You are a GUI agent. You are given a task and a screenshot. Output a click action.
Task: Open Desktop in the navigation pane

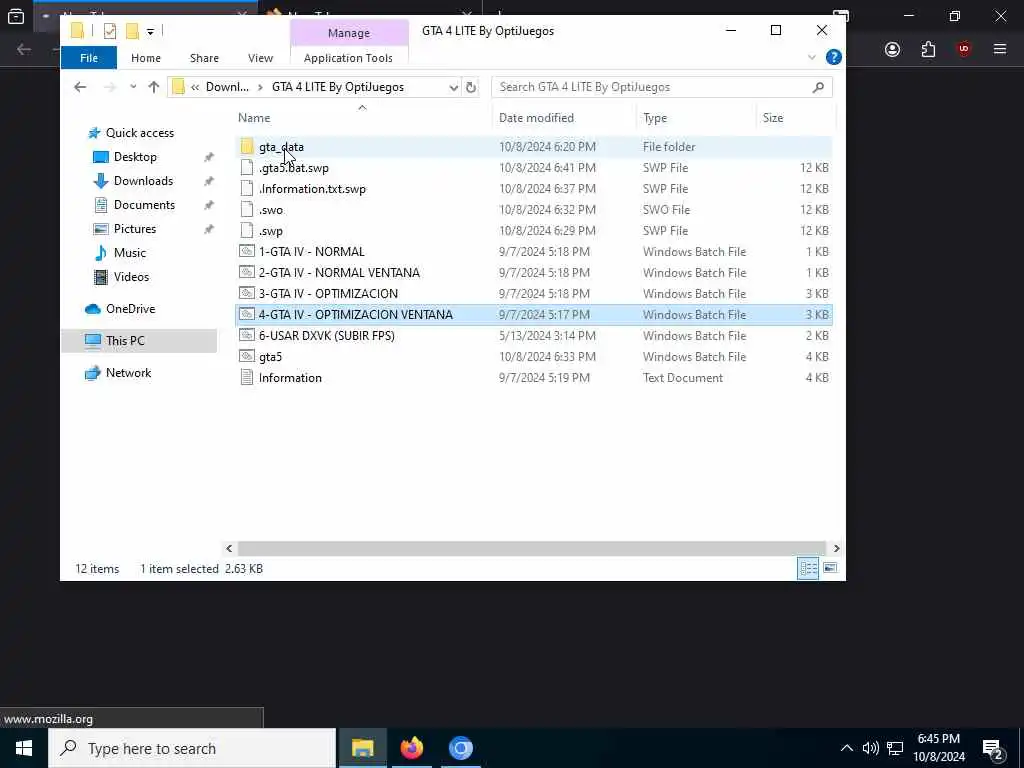(135, 157)
